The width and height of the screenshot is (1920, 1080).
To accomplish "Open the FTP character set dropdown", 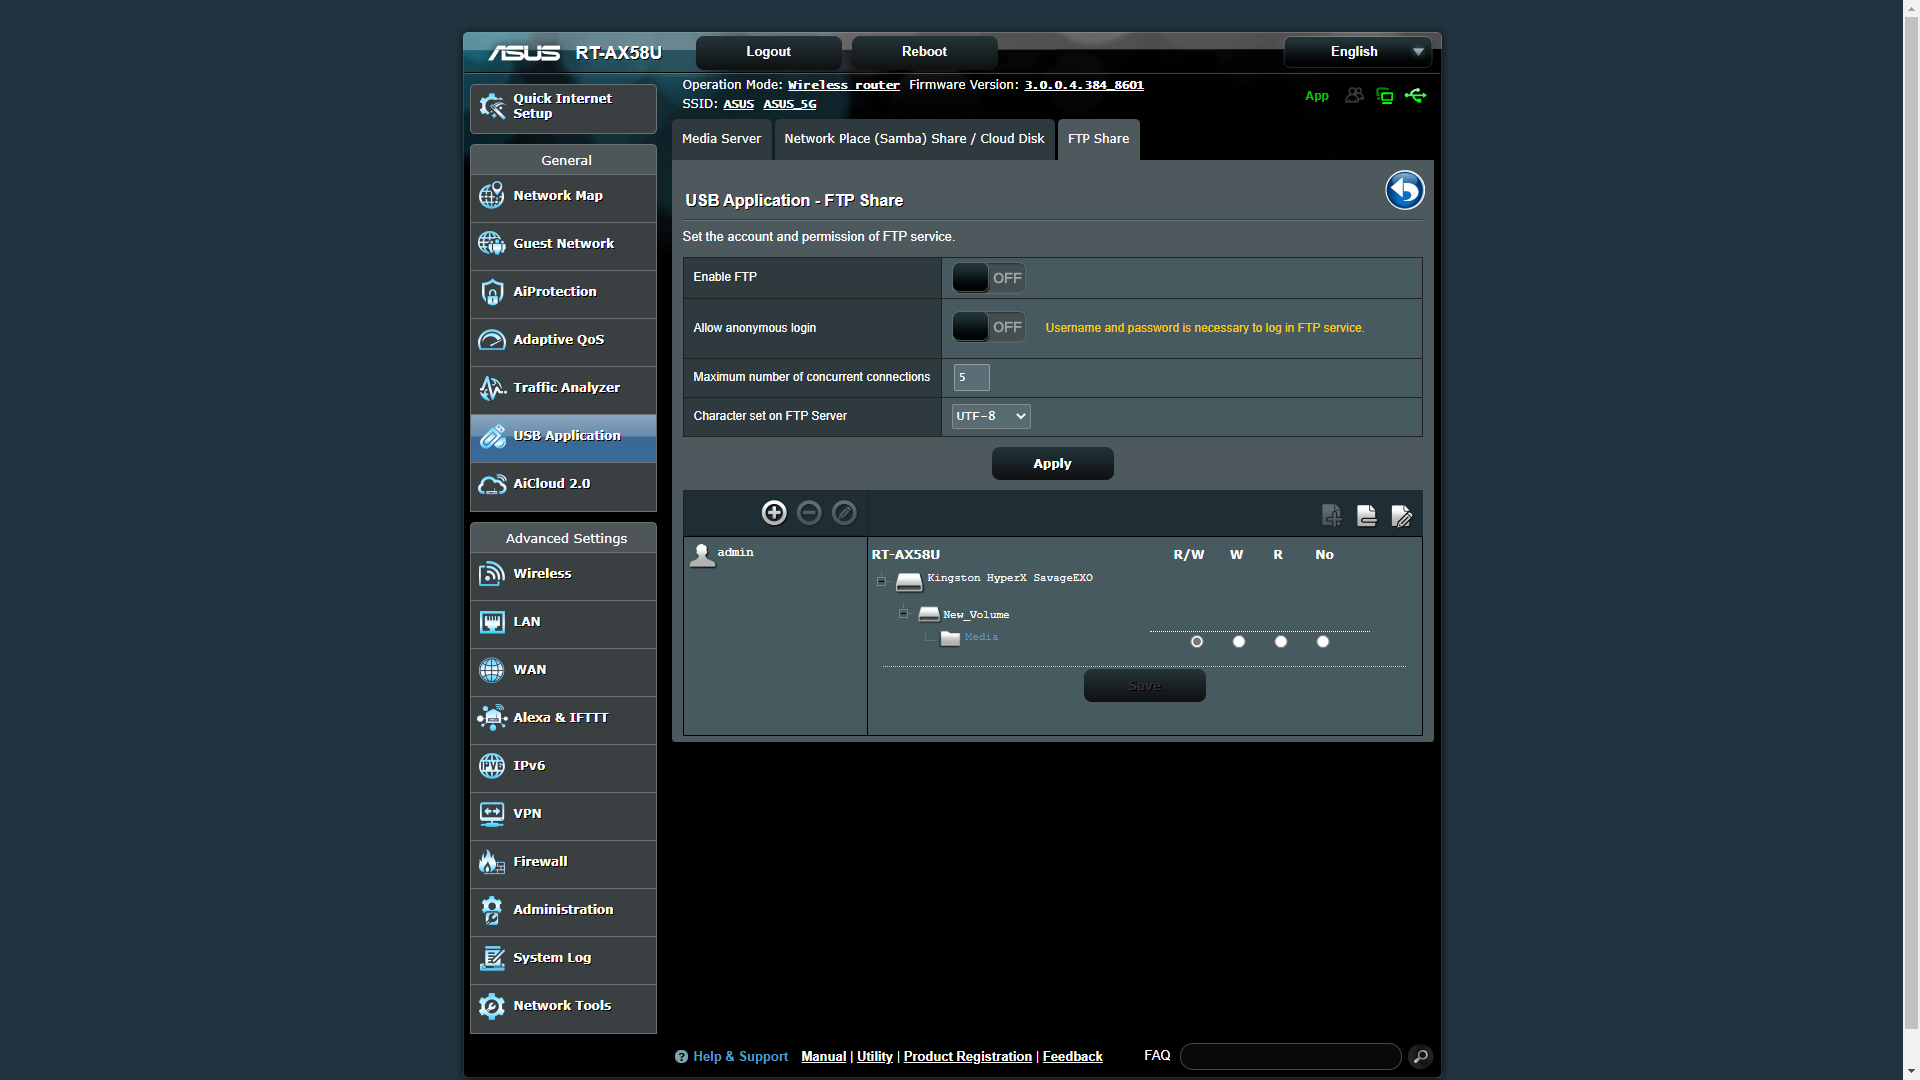I will coord(990,416).
